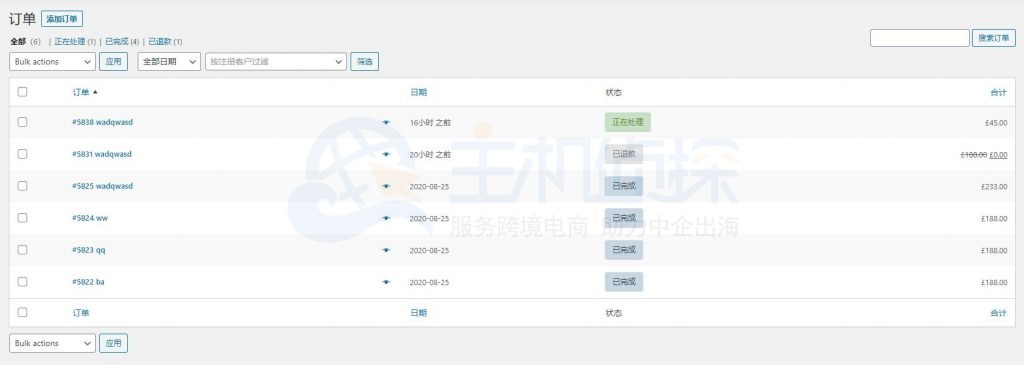Select the 状态 column header text
Viewport: 1024px width, 365px height.
pos(614,92)
